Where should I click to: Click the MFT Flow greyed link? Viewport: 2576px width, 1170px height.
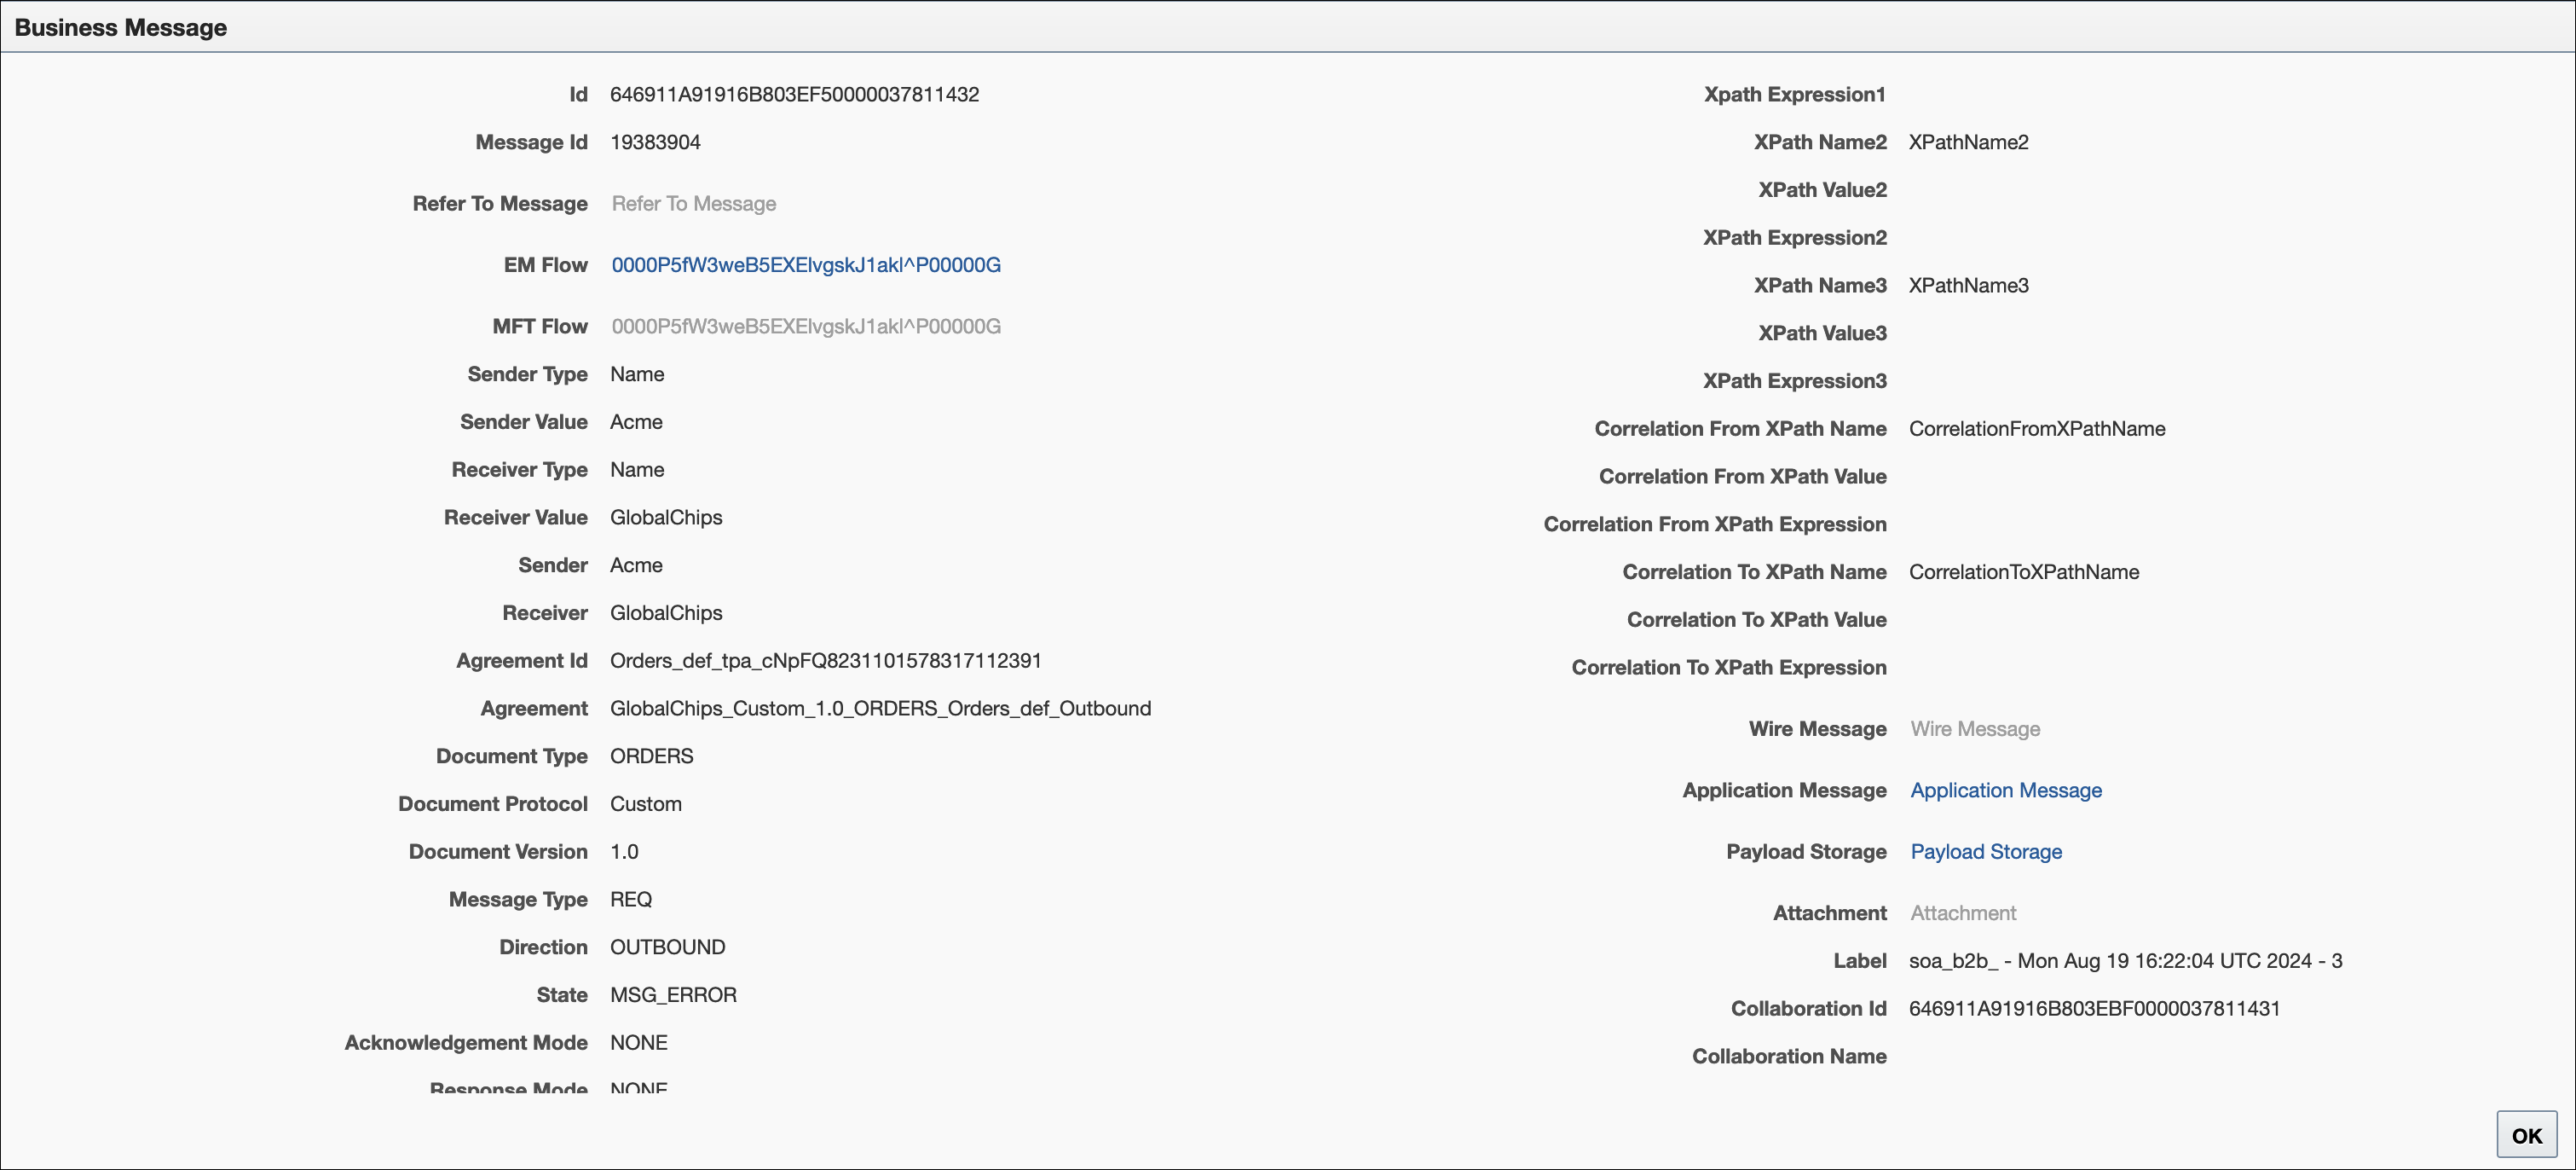(806, 326)
